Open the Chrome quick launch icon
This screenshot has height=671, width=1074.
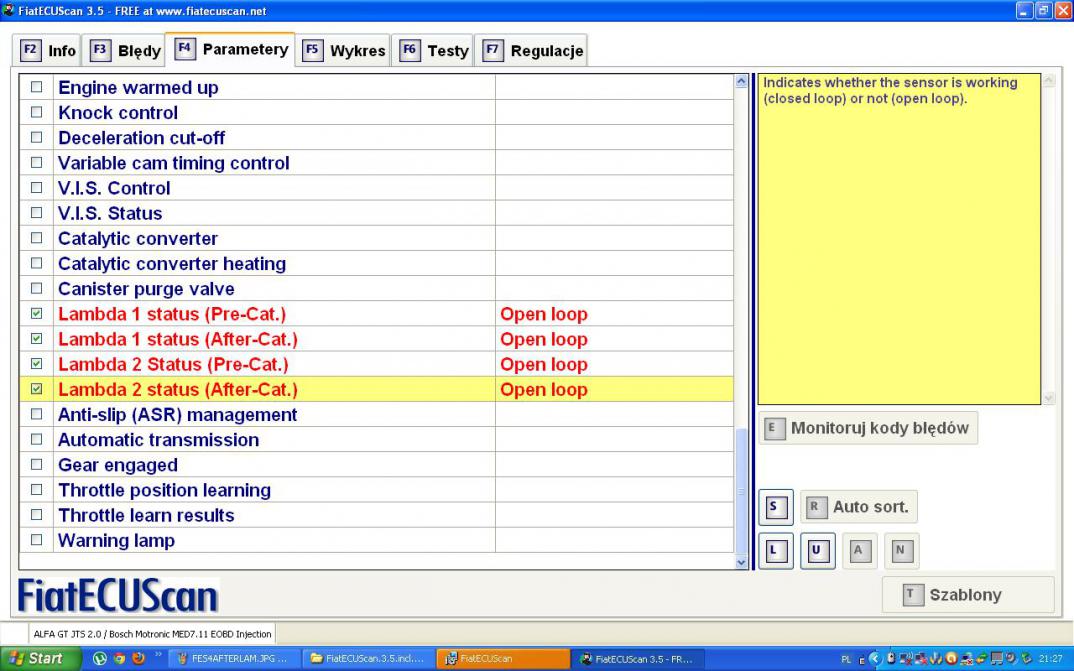pyautogui.click(x=119, y=659)
